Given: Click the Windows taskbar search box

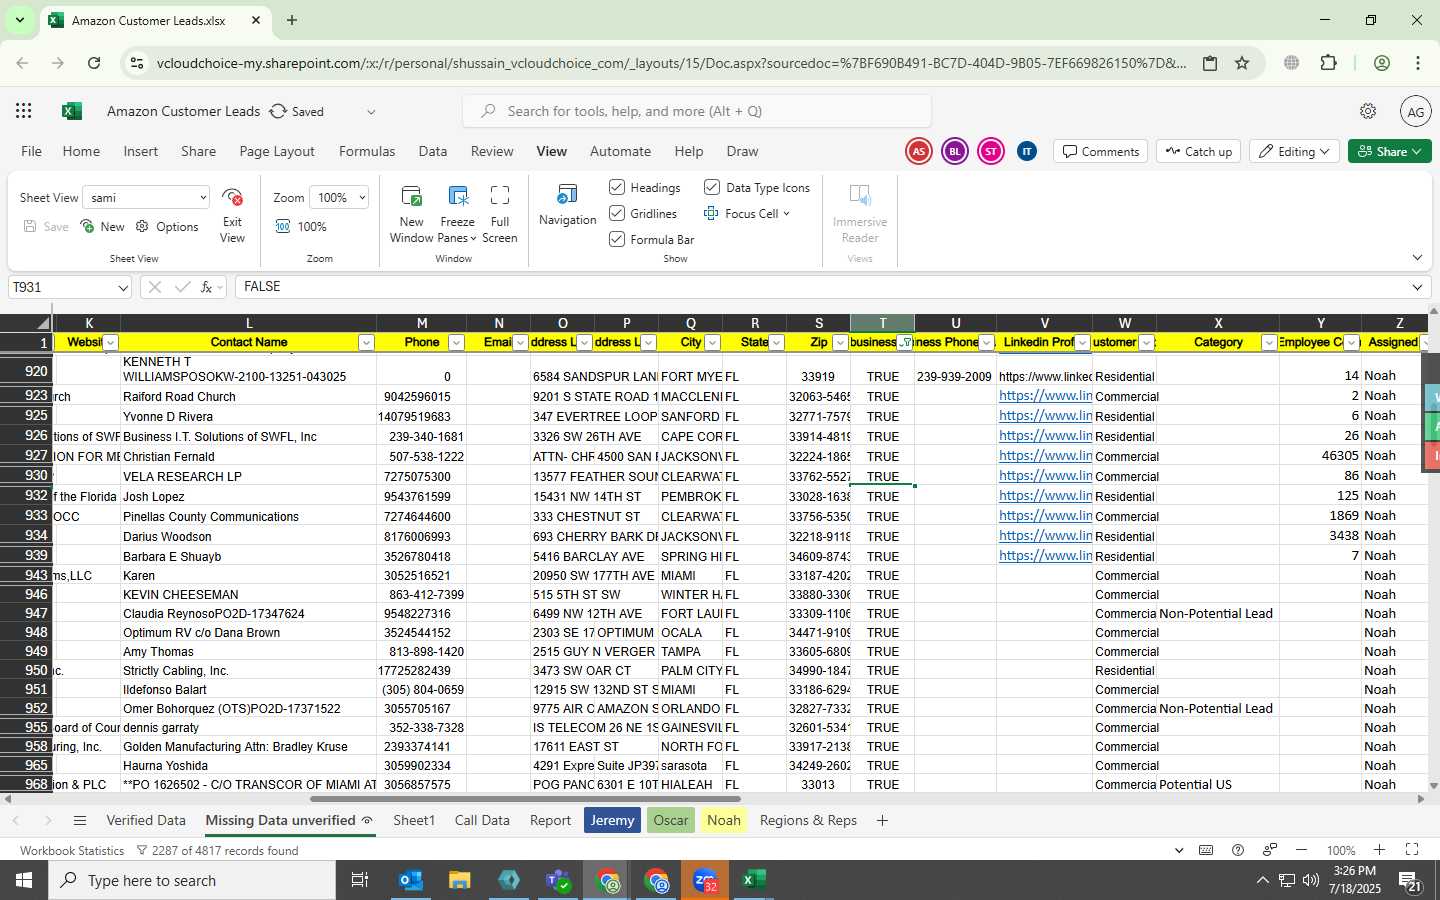Looking at the screenshot, I should [192, 880].
